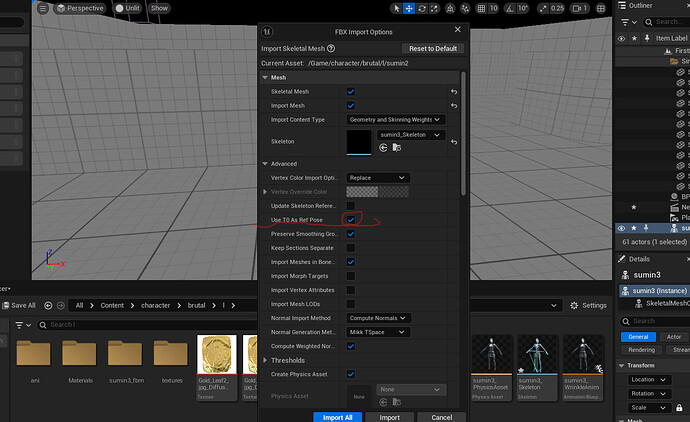Expand Vertex Override Color row
The height and width of the screenshot is (422, 690).
(x=265, y=192)
